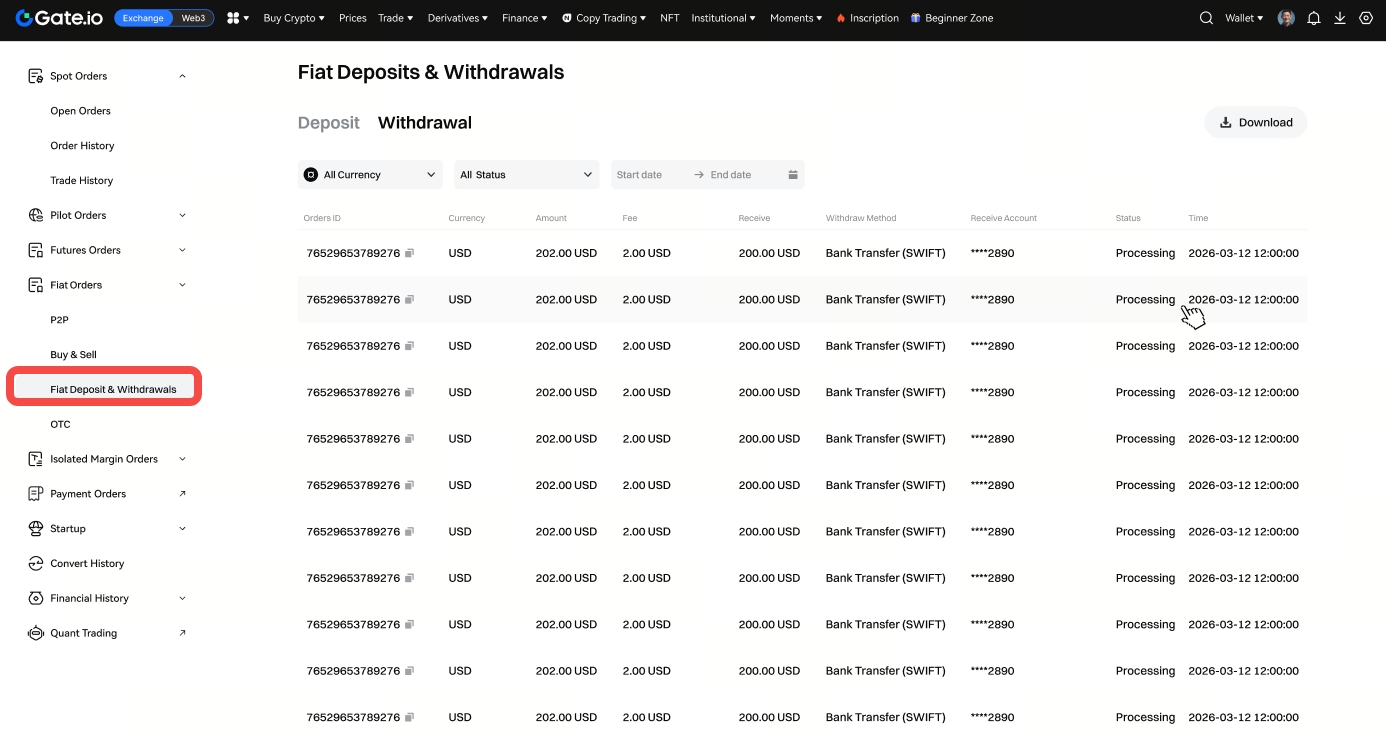The width and height of the screenshot is (1386, 742).
Task: Go to Order History
Action: 82,146
